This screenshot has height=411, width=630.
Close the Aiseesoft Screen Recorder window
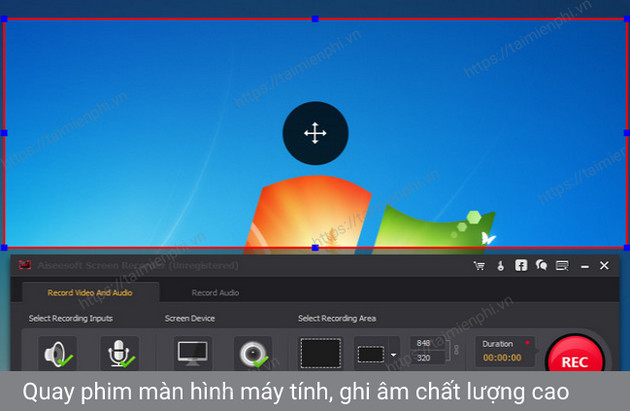point(604,266)
